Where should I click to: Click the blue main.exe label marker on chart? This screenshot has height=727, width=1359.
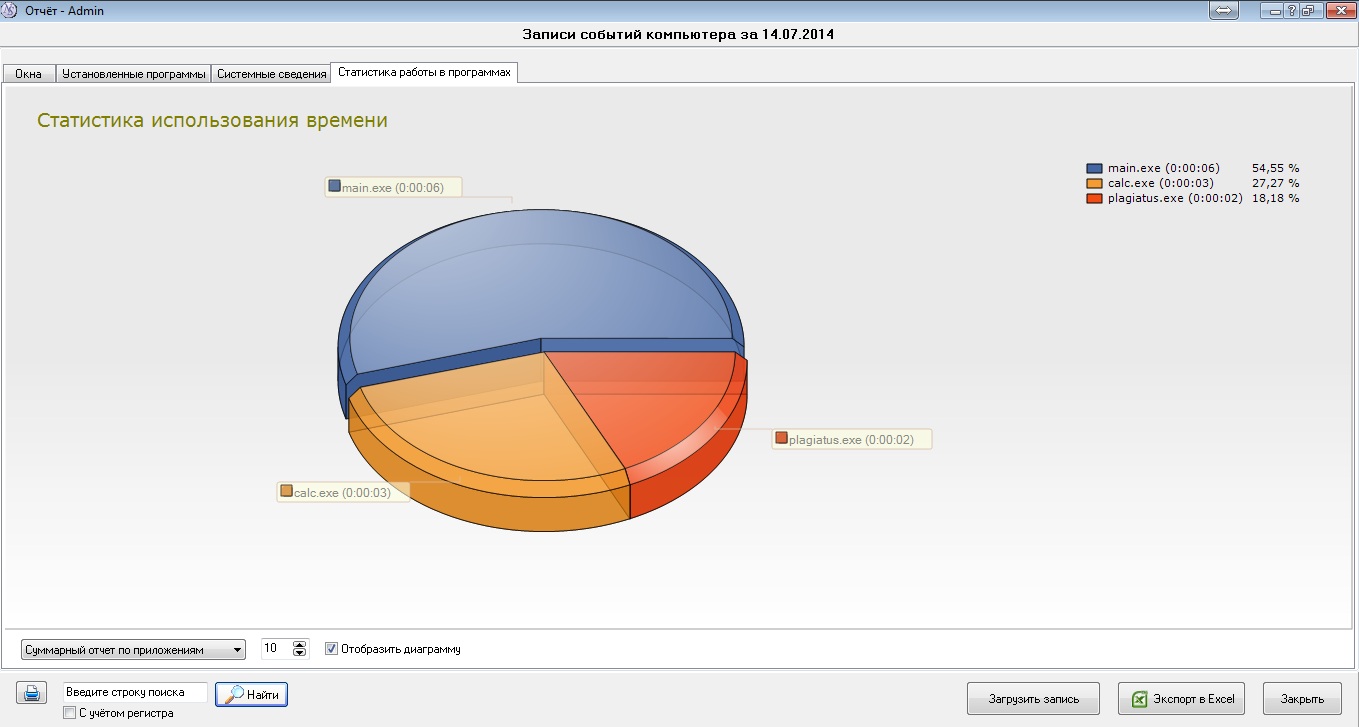point(335,186)
